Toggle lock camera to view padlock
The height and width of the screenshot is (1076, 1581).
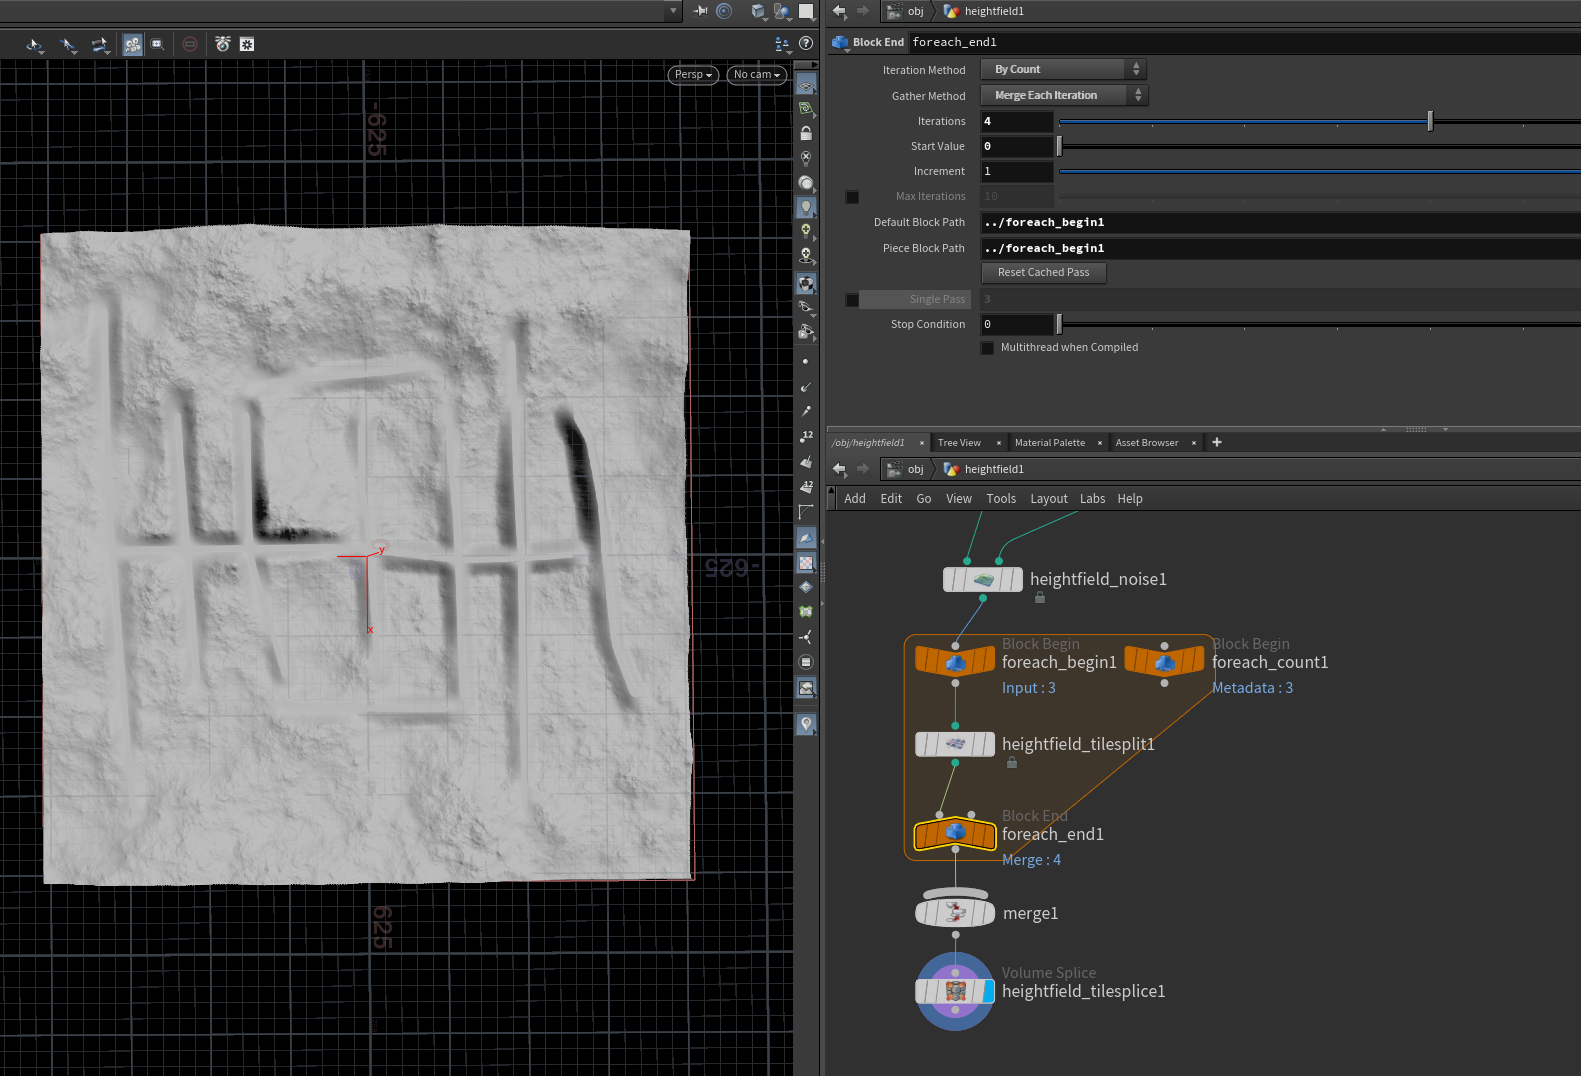[806, 133]
